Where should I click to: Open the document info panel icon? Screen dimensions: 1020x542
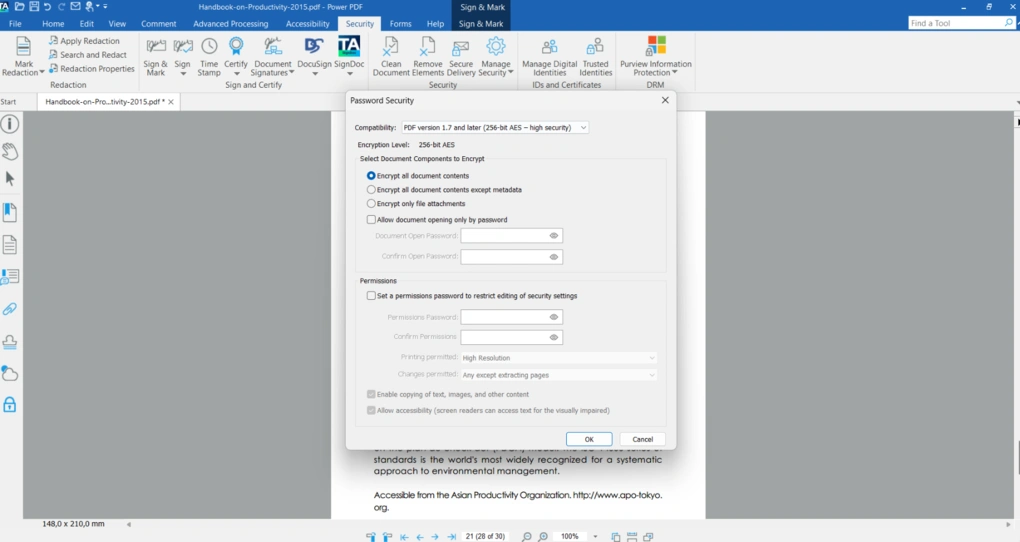coord(10,124)
